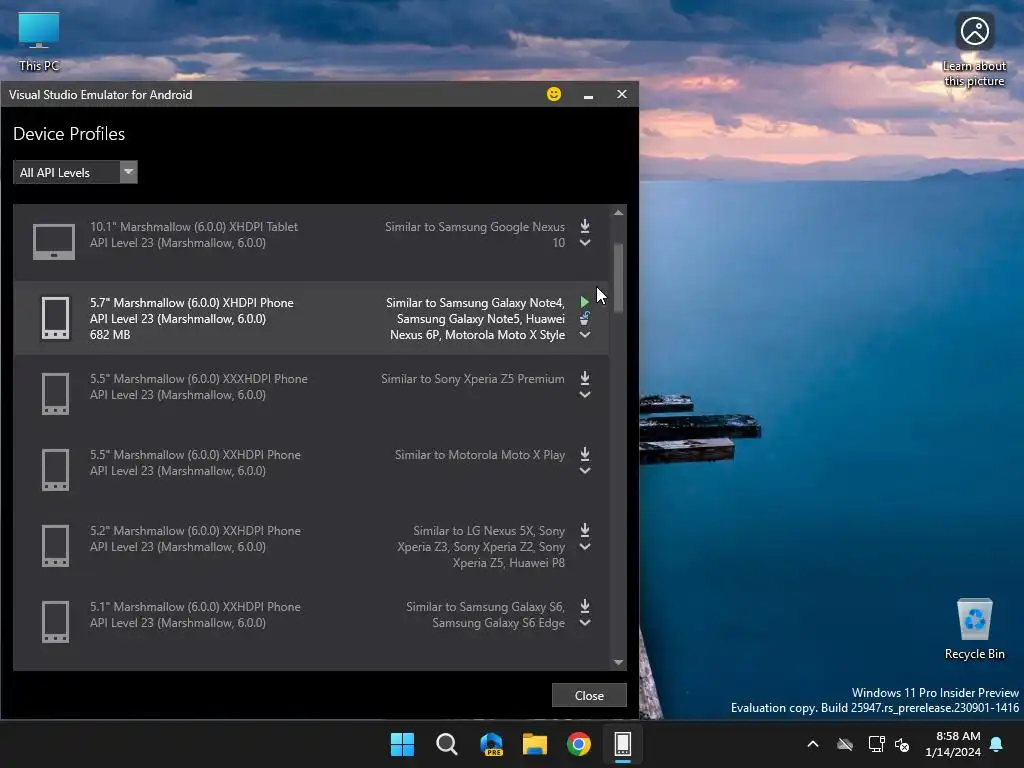Click the phone icon for 5.5" XXXHDPI profile
The image size is (1024, 768).
pyautogui.click(x=56, y=394)
